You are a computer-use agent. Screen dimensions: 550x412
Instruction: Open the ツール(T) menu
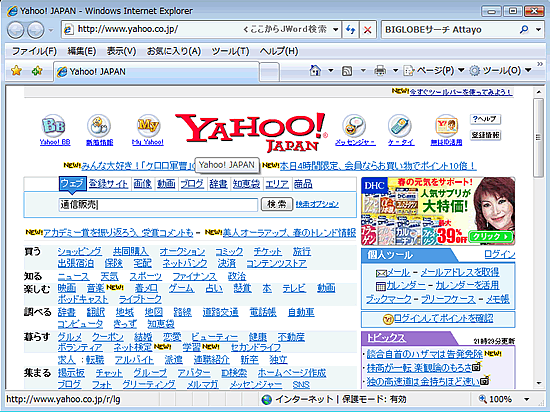230,52
